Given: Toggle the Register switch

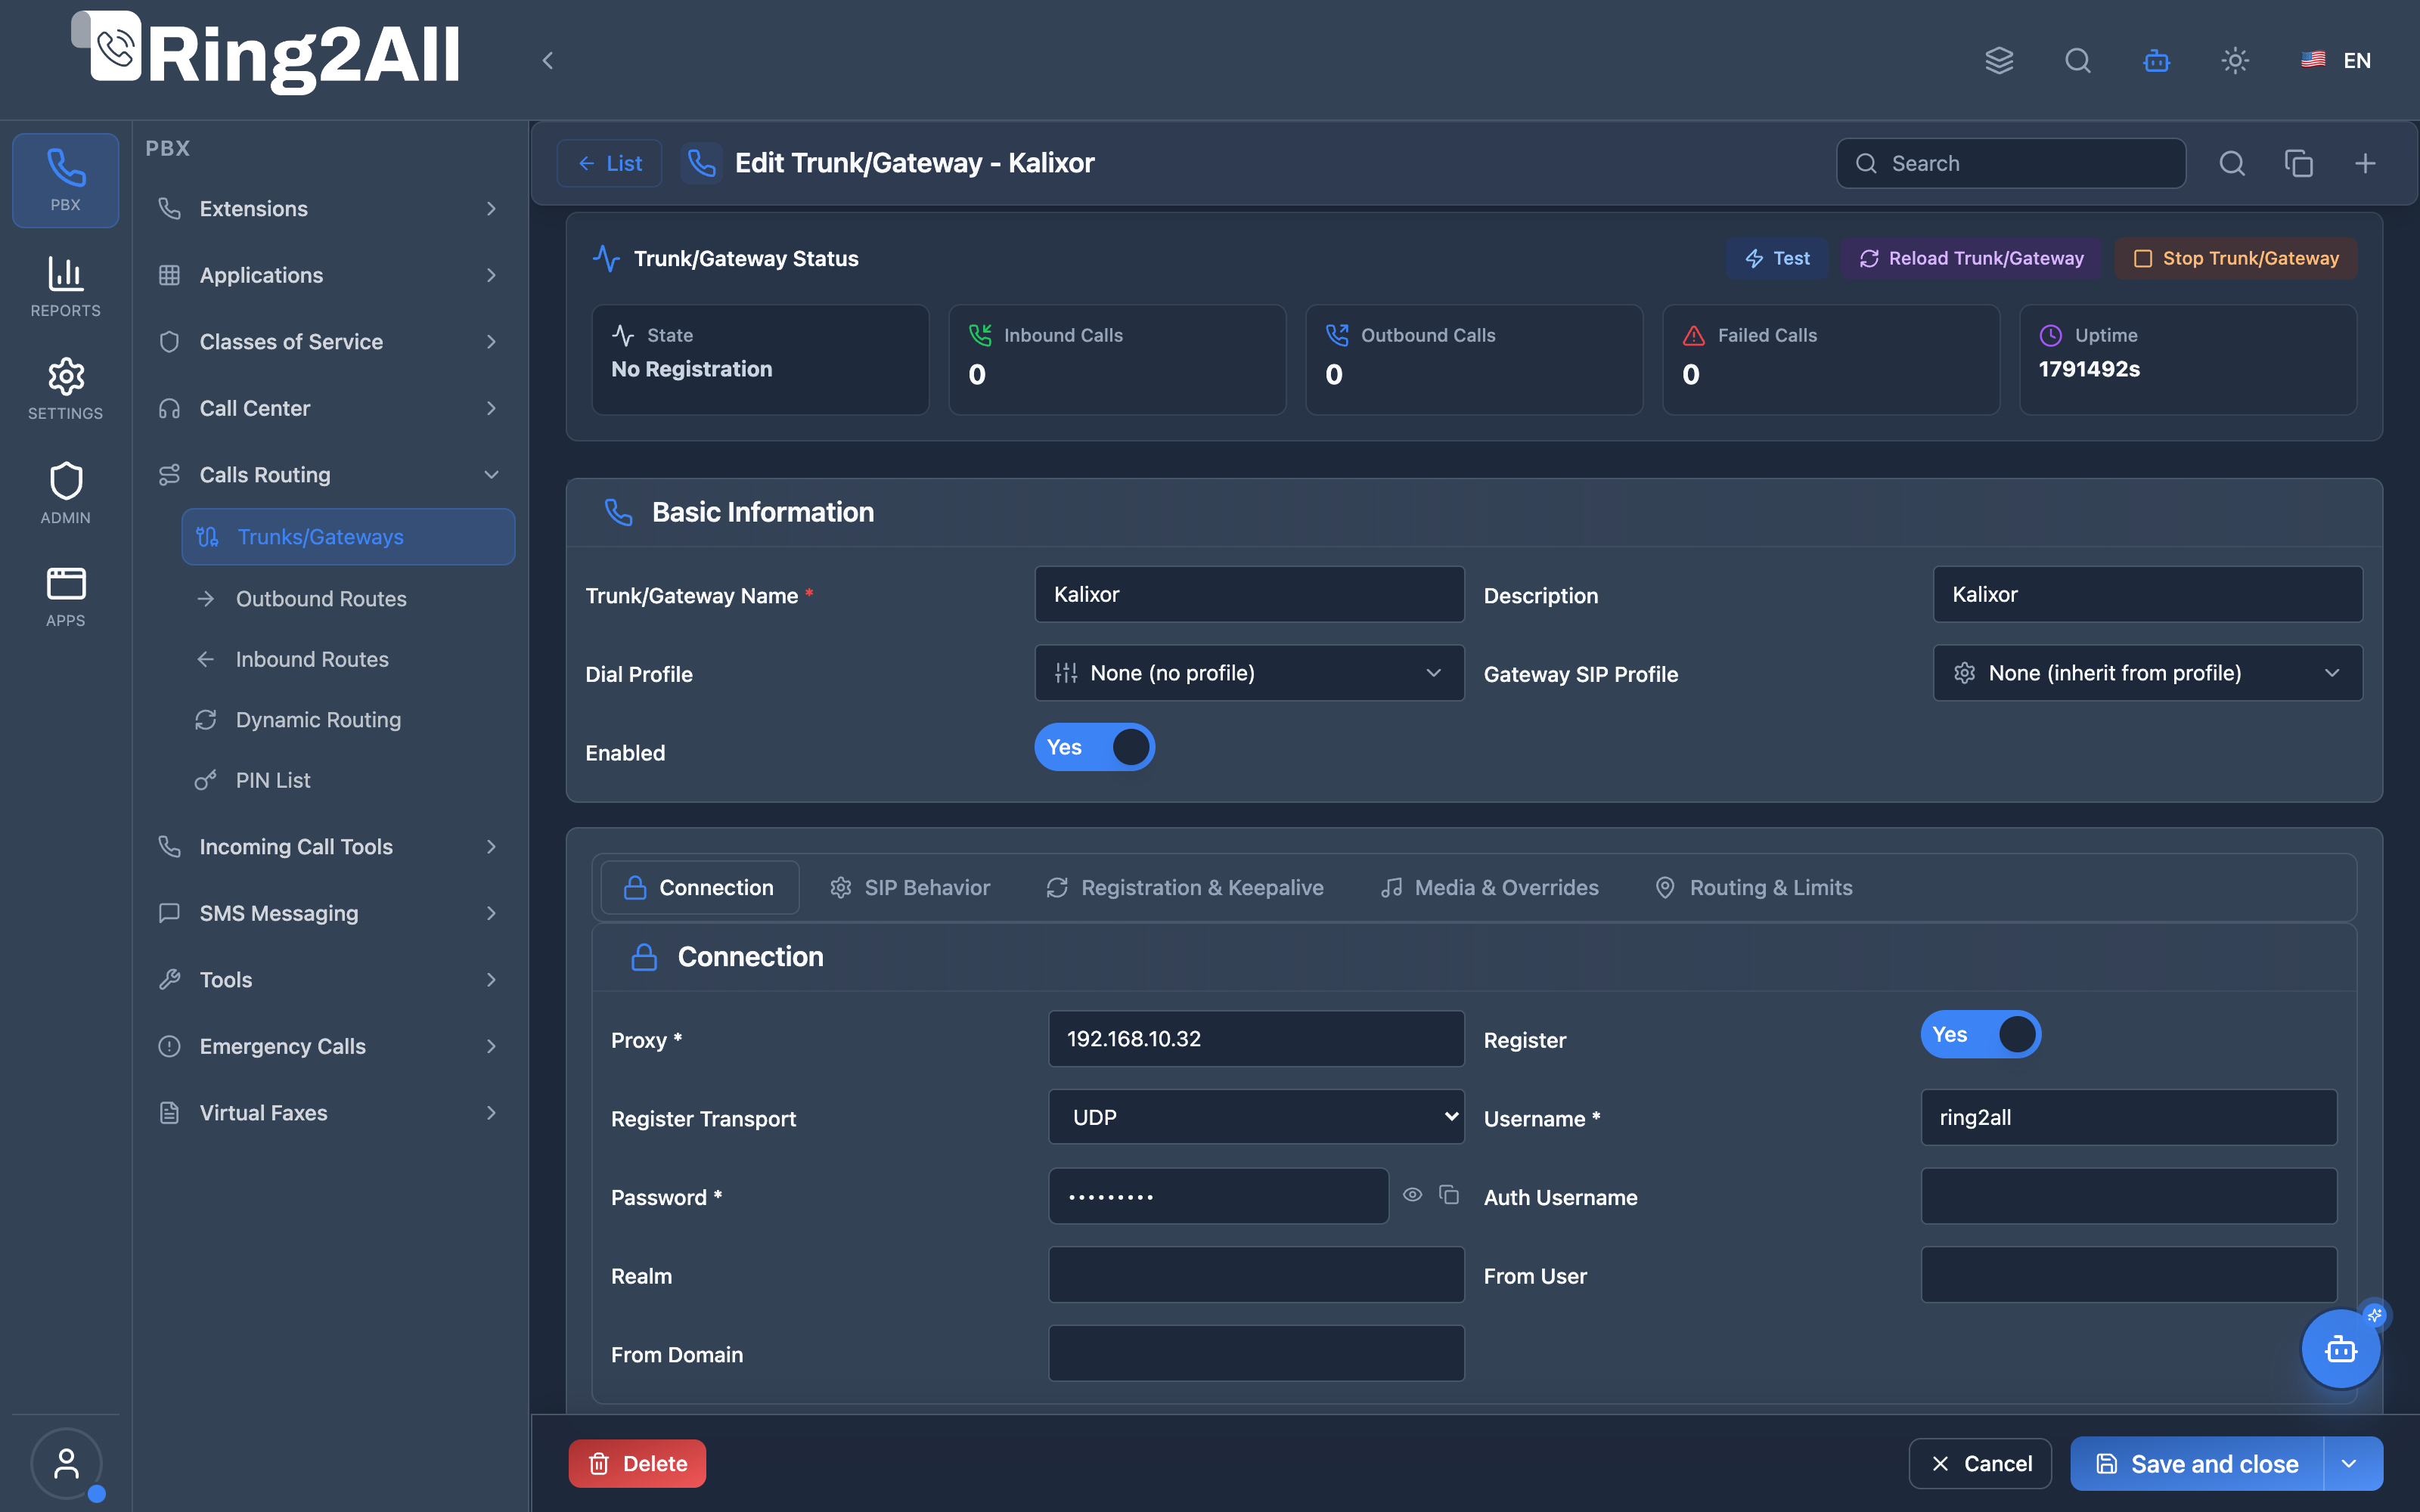Looking at the screenshot, I should click(x=1980, y=1034).
